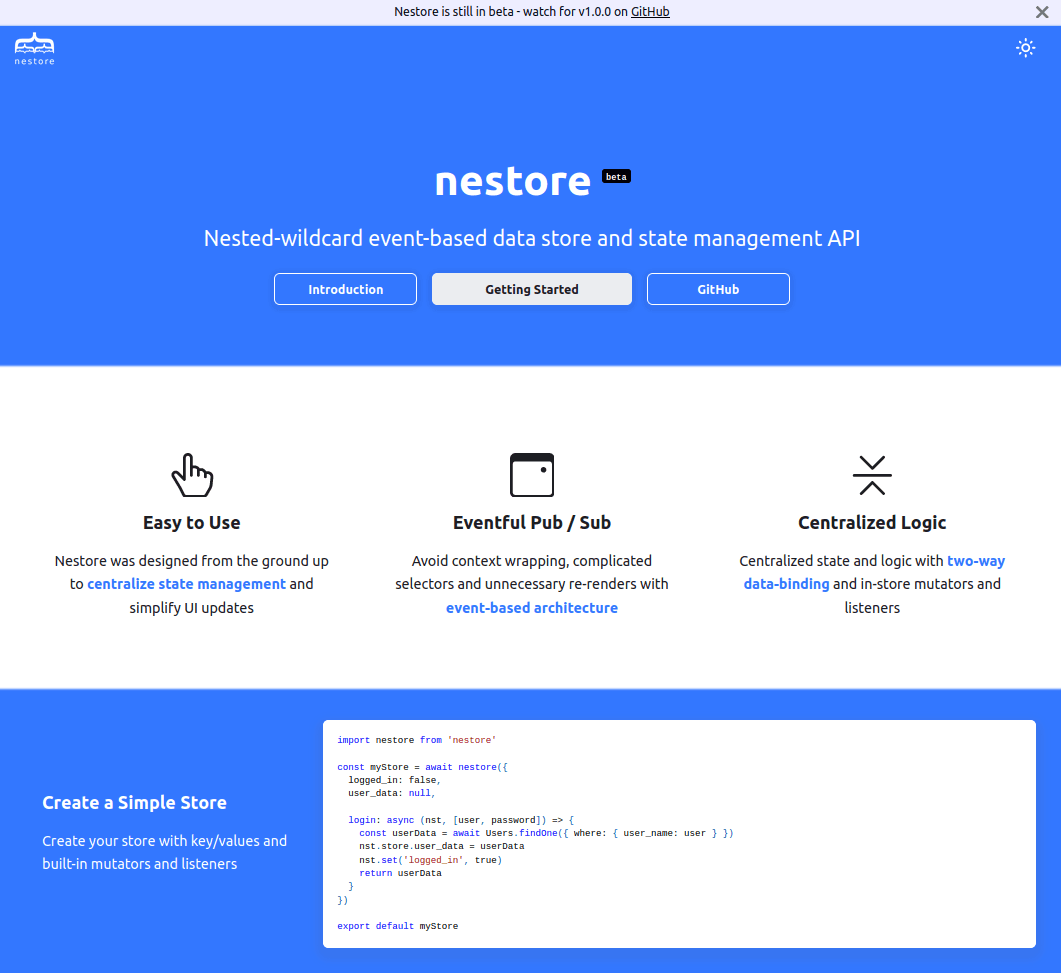
Task: Click the Create a Simple Store heading
Action: coord(134,803)
